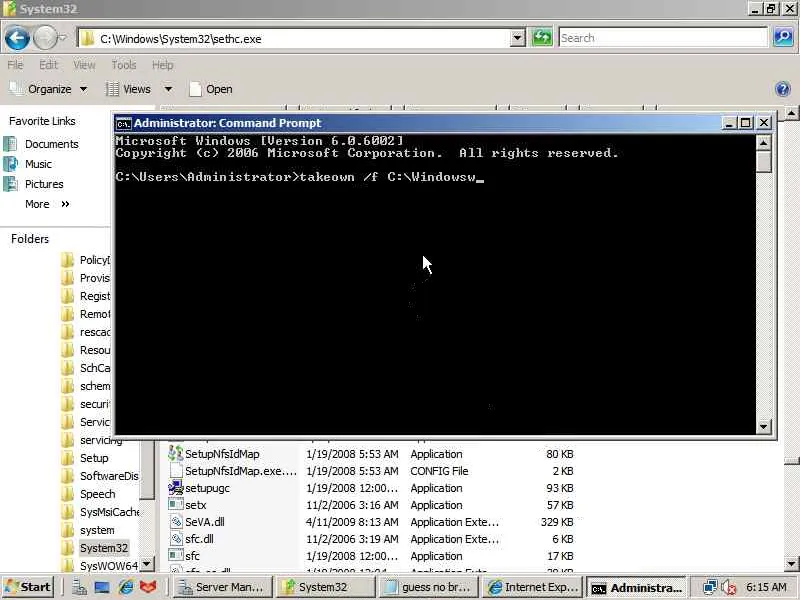Open the Help menu
This screenshot has width=800, height=600.
coord(162,65)
